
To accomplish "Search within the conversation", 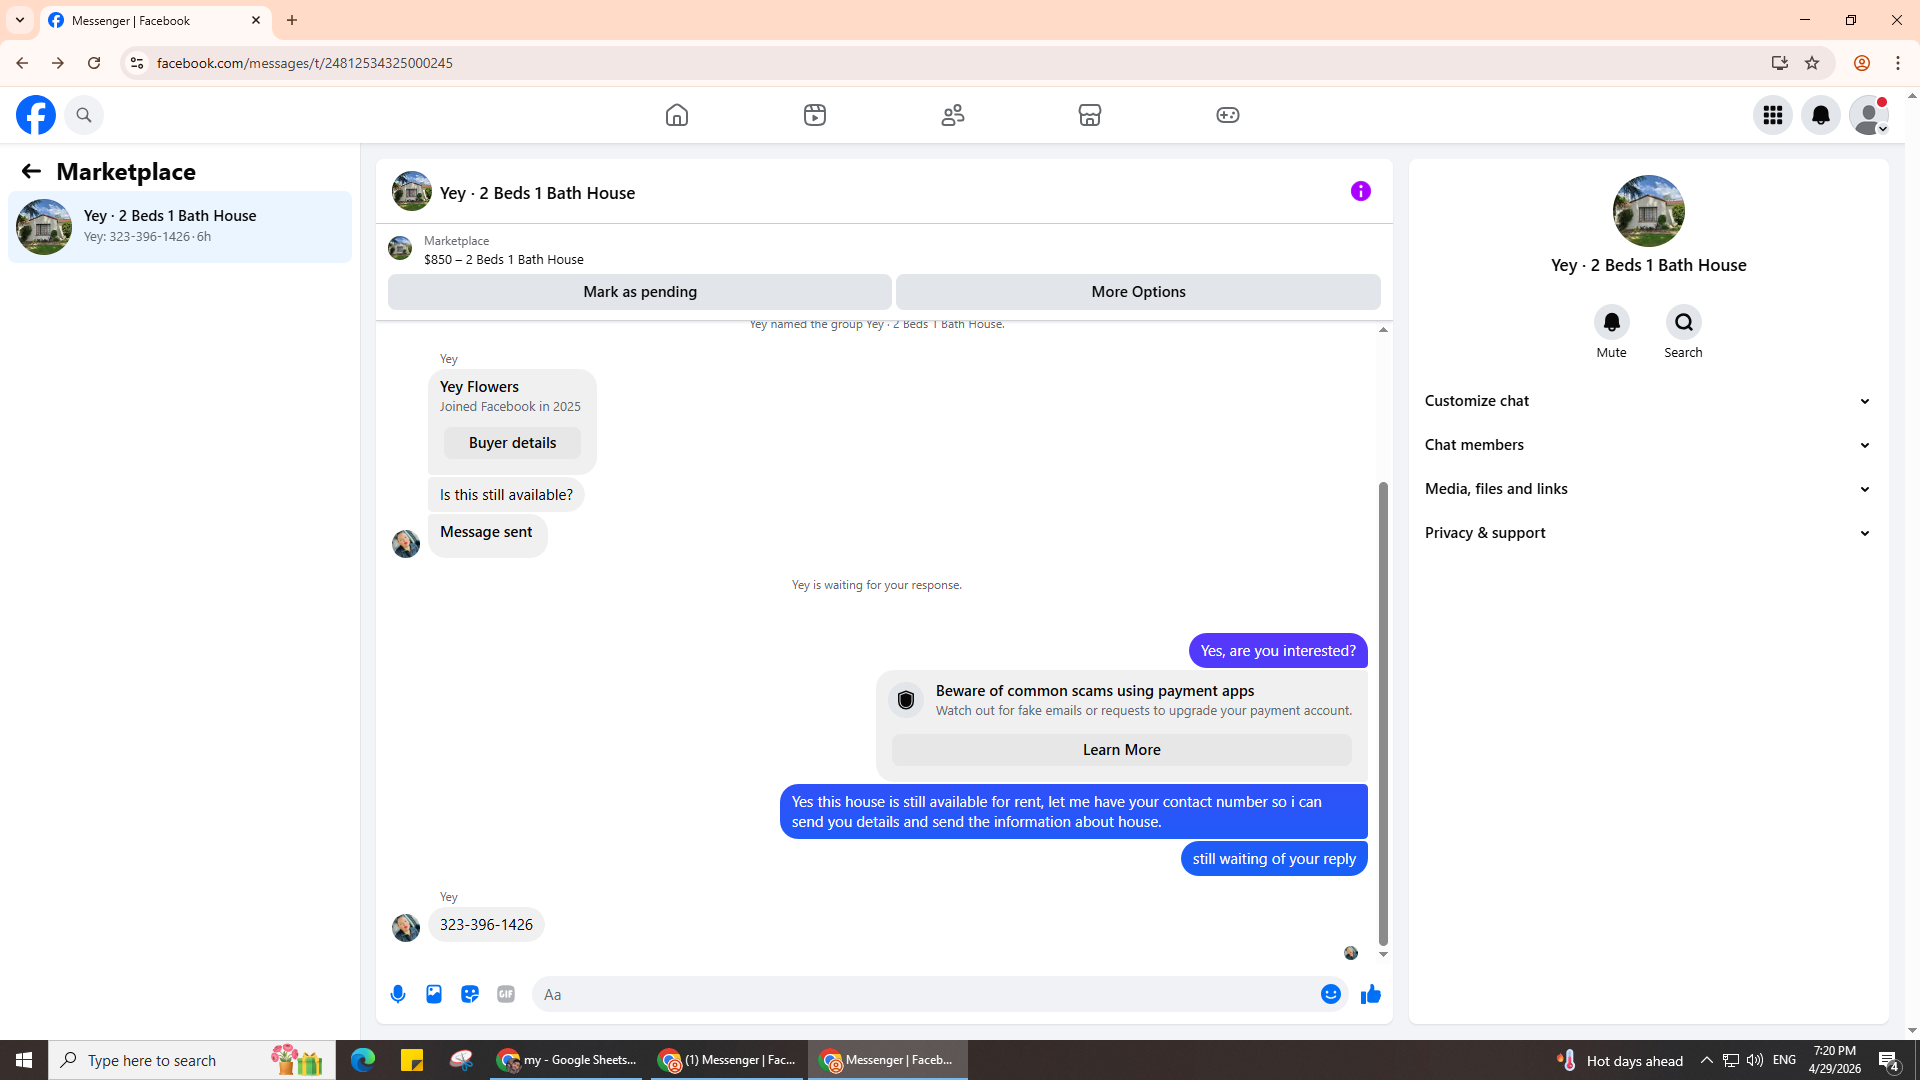I will click(1683, 322).
